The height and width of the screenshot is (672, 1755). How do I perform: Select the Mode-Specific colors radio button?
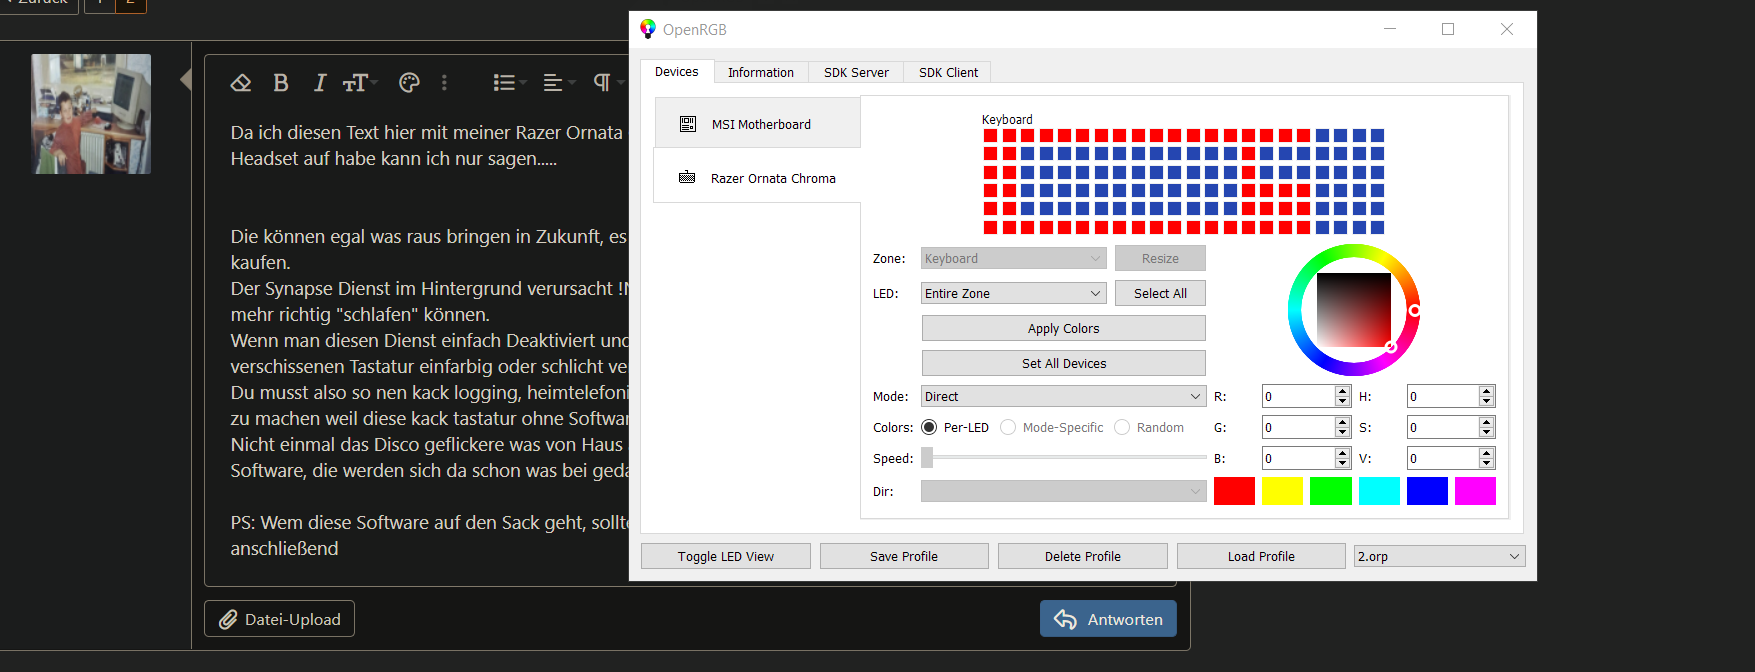(1008, 427)
